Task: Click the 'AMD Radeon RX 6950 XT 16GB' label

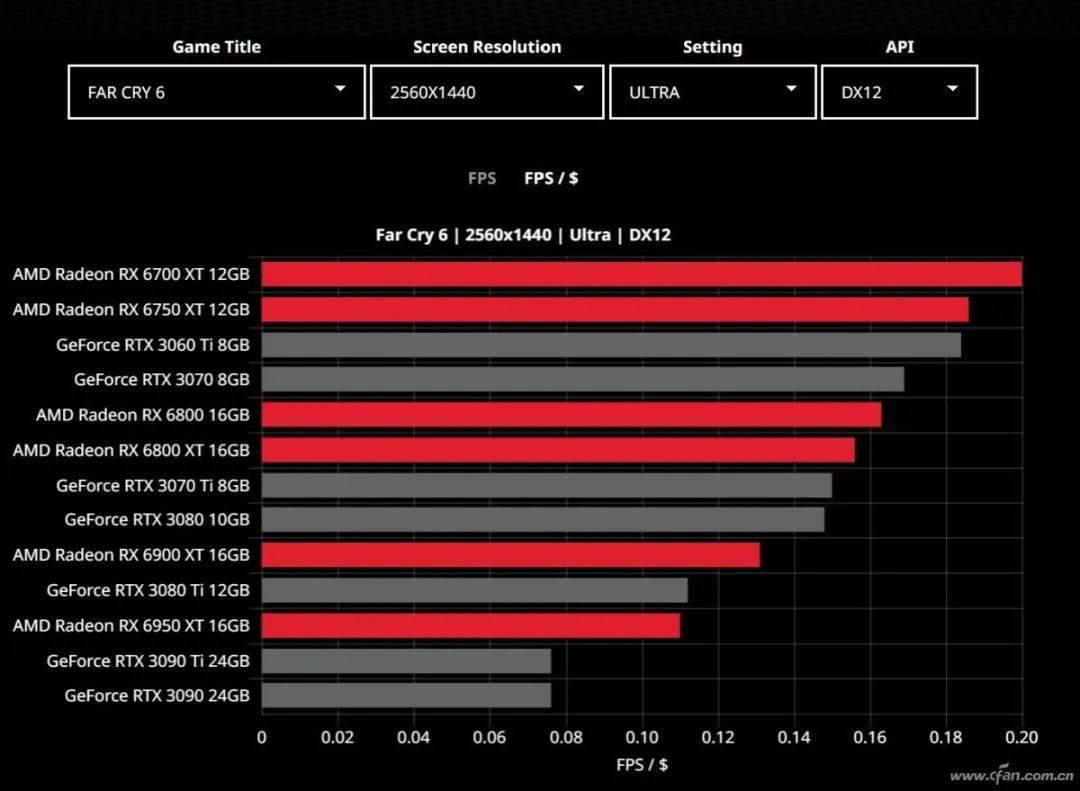Action: coord(131,626)
